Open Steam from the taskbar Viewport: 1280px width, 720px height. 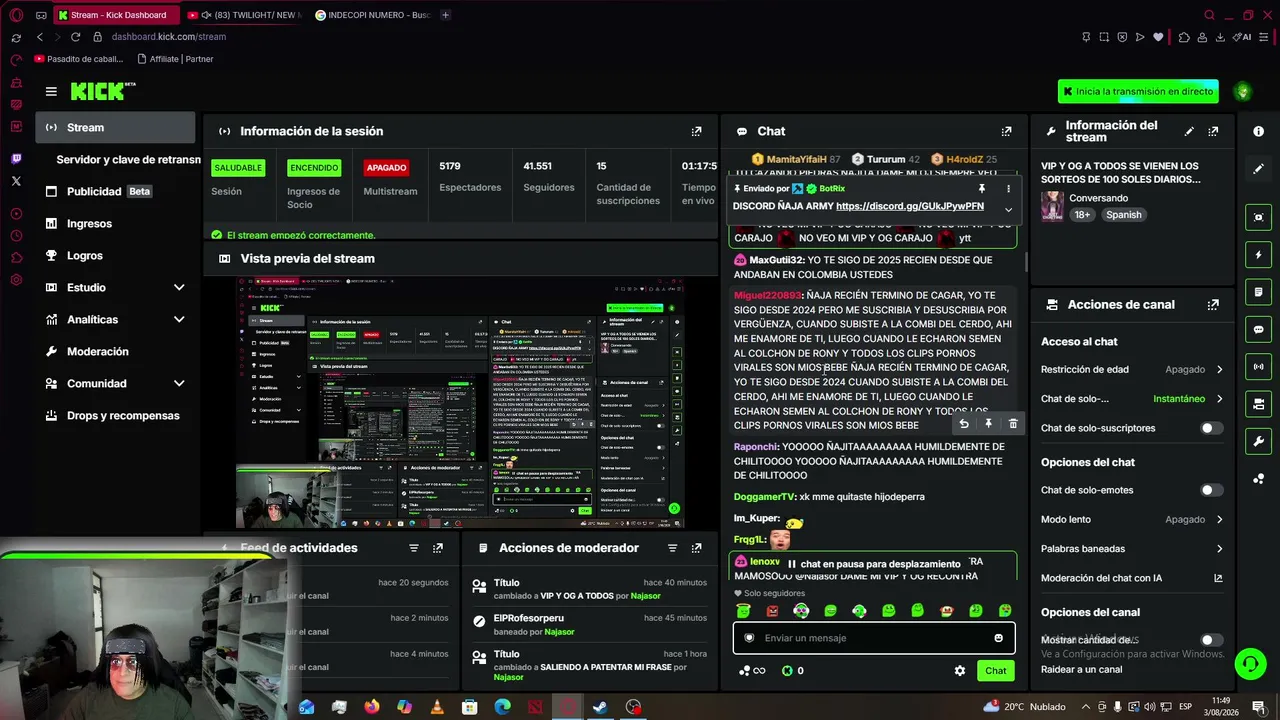600,707
